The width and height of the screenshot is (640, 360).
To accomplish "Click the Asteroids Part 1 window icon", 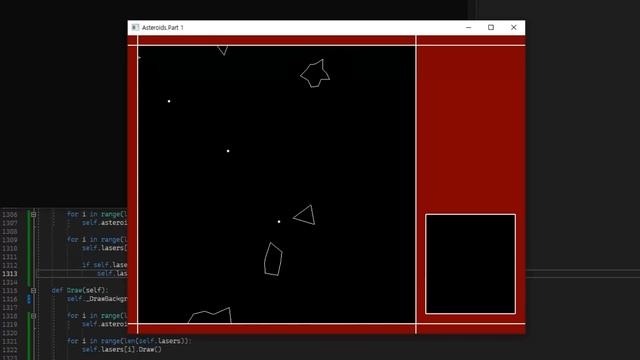I will point(135,27).
